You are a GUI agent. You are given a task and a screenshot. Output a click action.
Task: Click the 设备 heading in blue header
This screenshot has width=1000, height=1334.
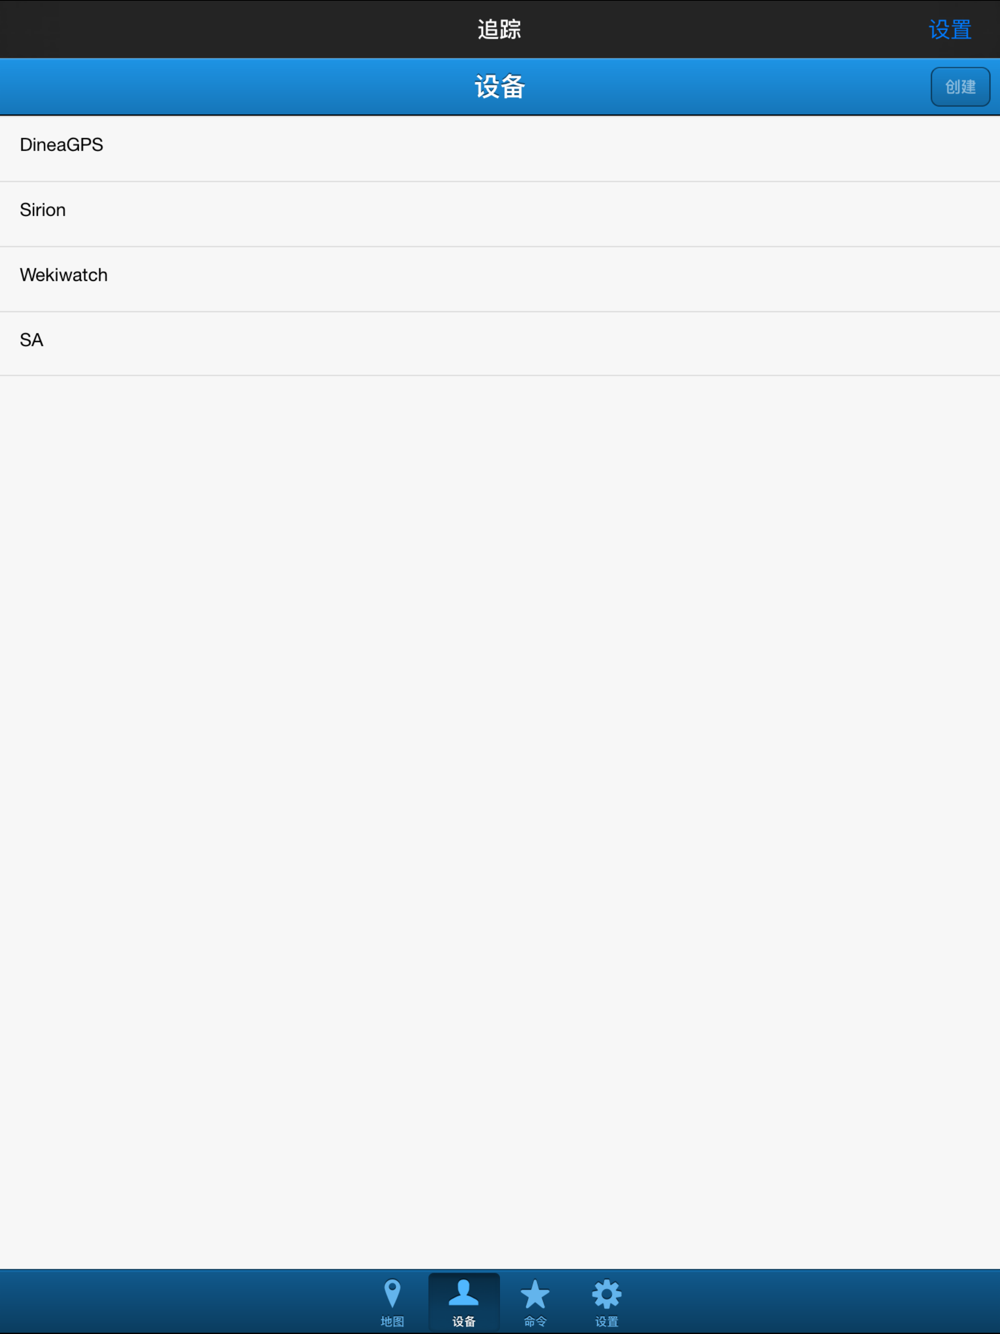[x=500, y=87]
